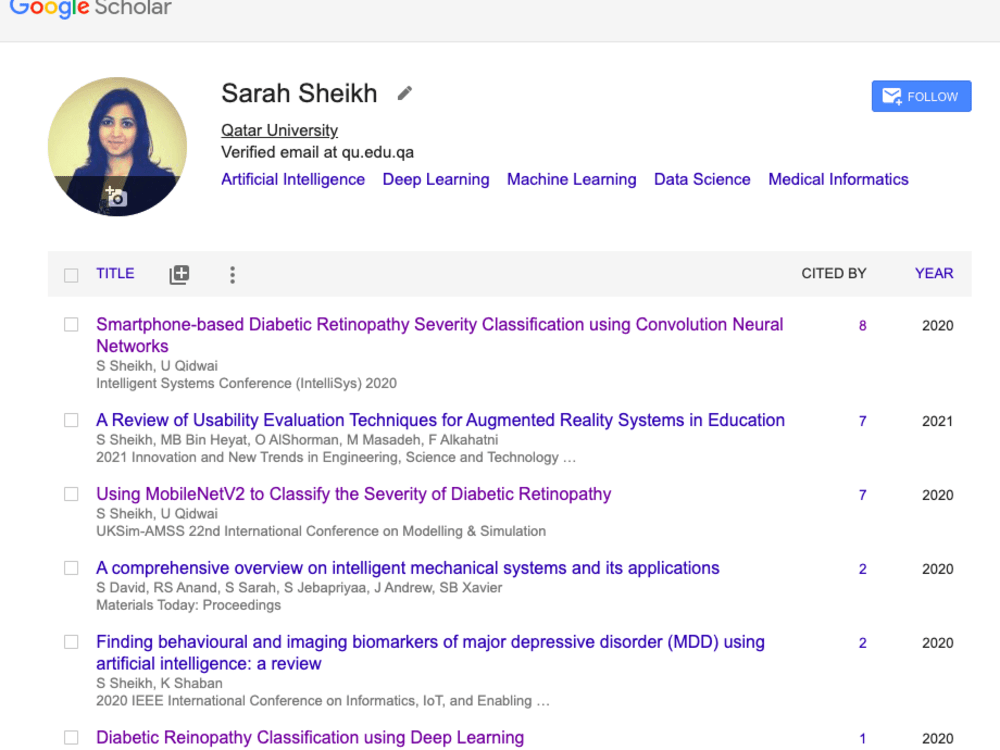Check the box for Using MobileNetV2 paper

pos(71,494)
